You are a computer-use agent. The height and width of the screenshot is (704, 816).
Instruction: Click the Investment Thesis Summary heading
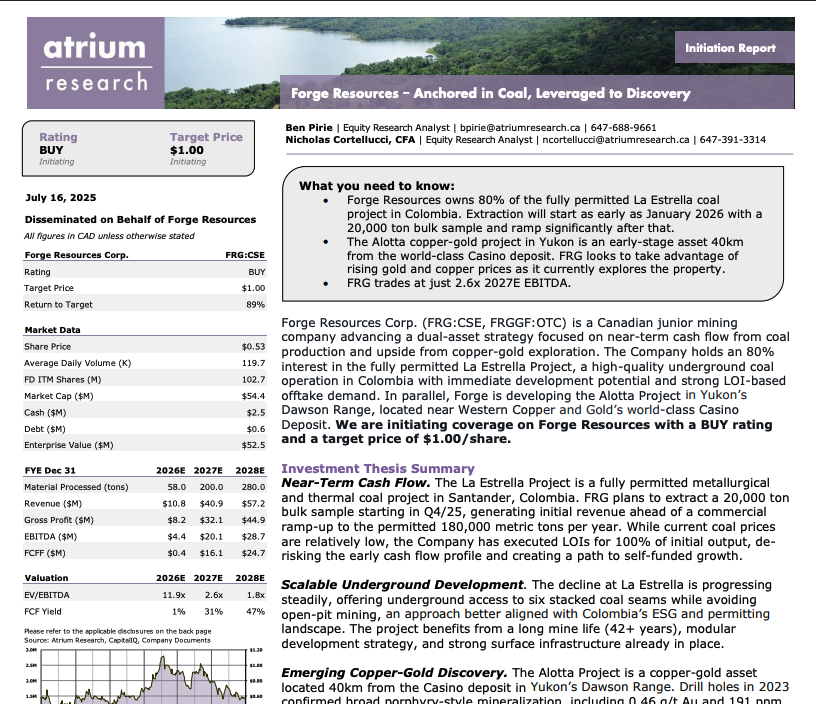tap(378, 468)
